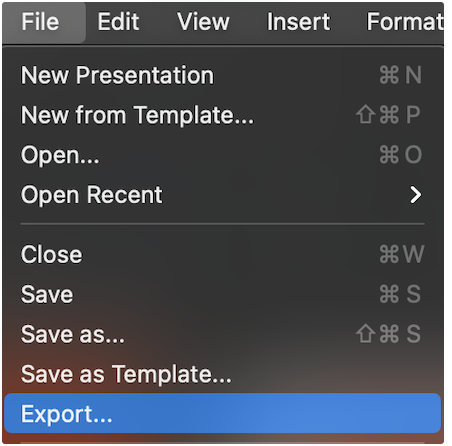Screen dimensions: 452x446
Task: Click the ⇧⌘P shortcut symbol beside New from Template
Action: coord(388,115)
